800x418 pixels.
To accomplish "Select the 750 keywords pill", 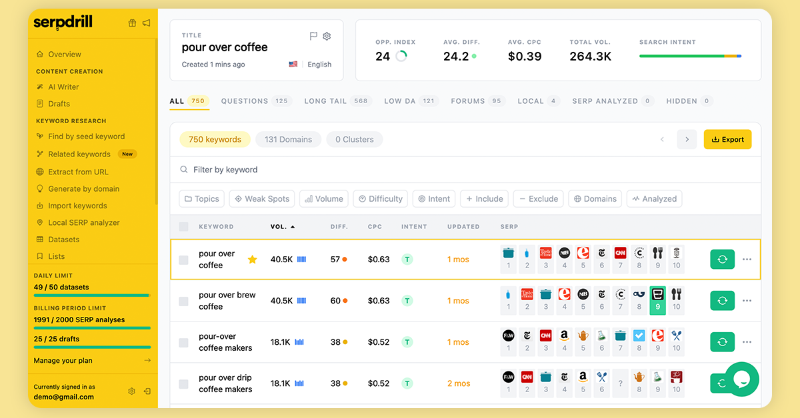I will coord(215,139).
